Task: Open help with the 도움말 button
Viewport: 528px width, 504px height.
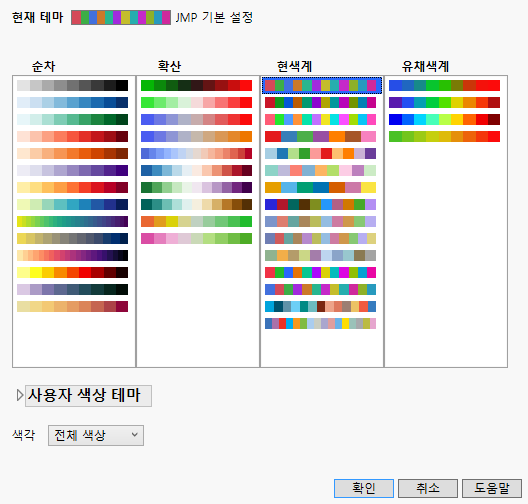Action: coord(492,488)
